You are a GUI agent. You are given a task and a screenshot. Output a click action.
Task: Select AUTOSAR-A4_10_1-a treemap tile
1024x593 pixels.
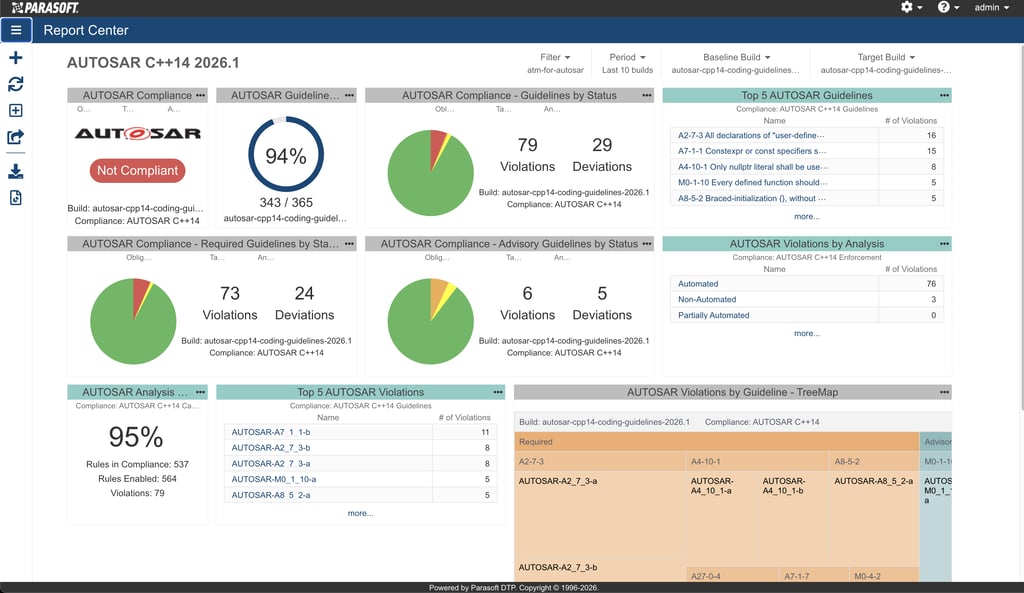[x=721, y=518]
